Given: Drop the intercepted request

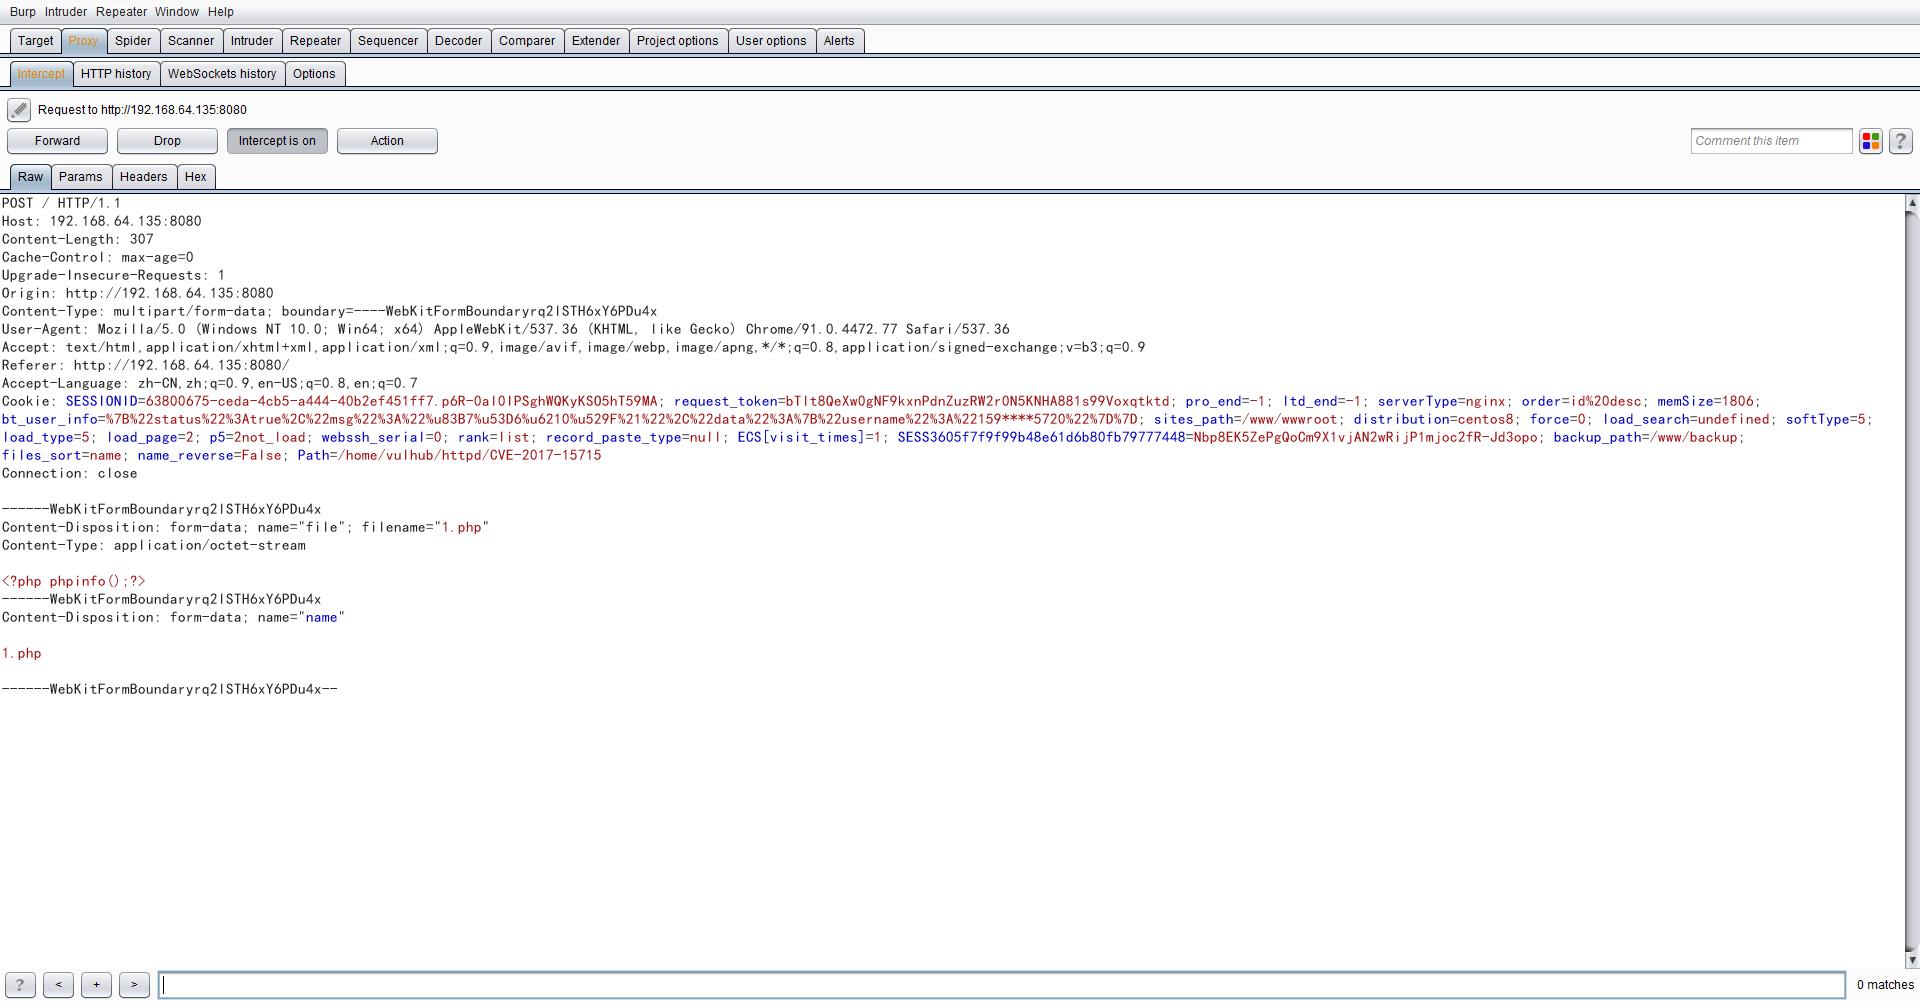Looking at the screenshot, I should [167, 141].
